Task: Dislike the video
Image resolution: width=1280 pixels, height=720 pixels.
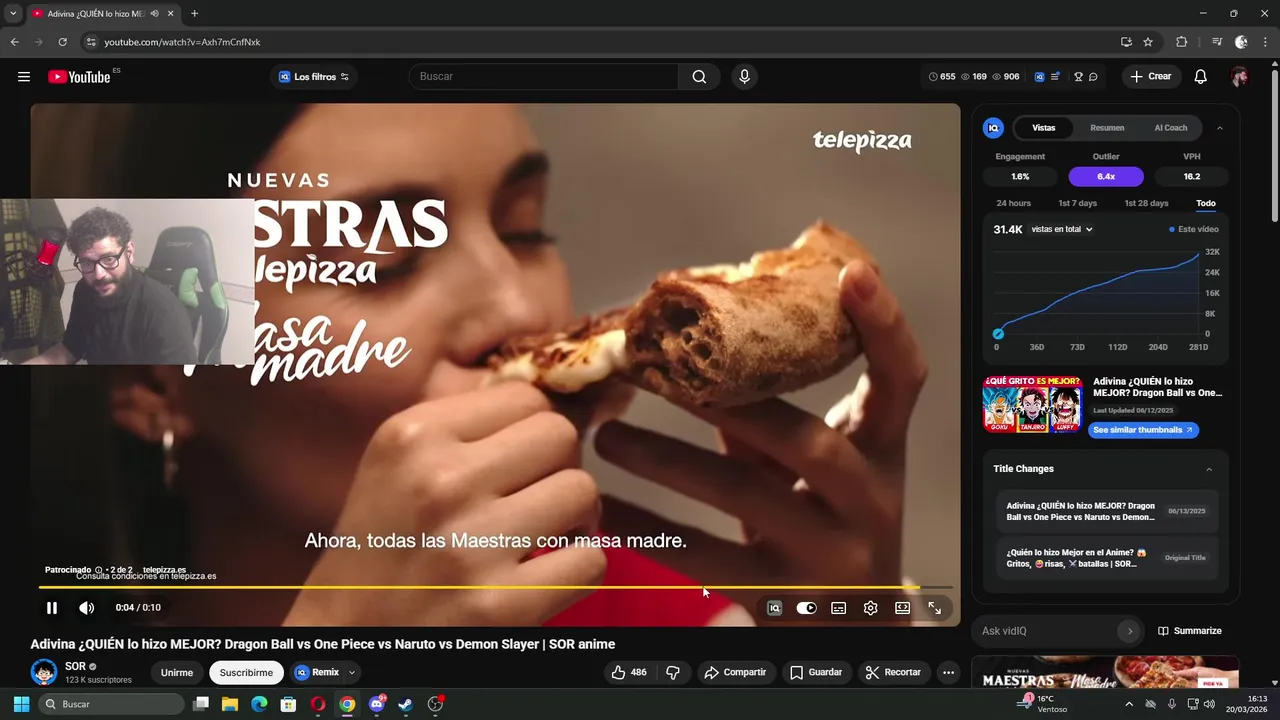Action: 673,673
